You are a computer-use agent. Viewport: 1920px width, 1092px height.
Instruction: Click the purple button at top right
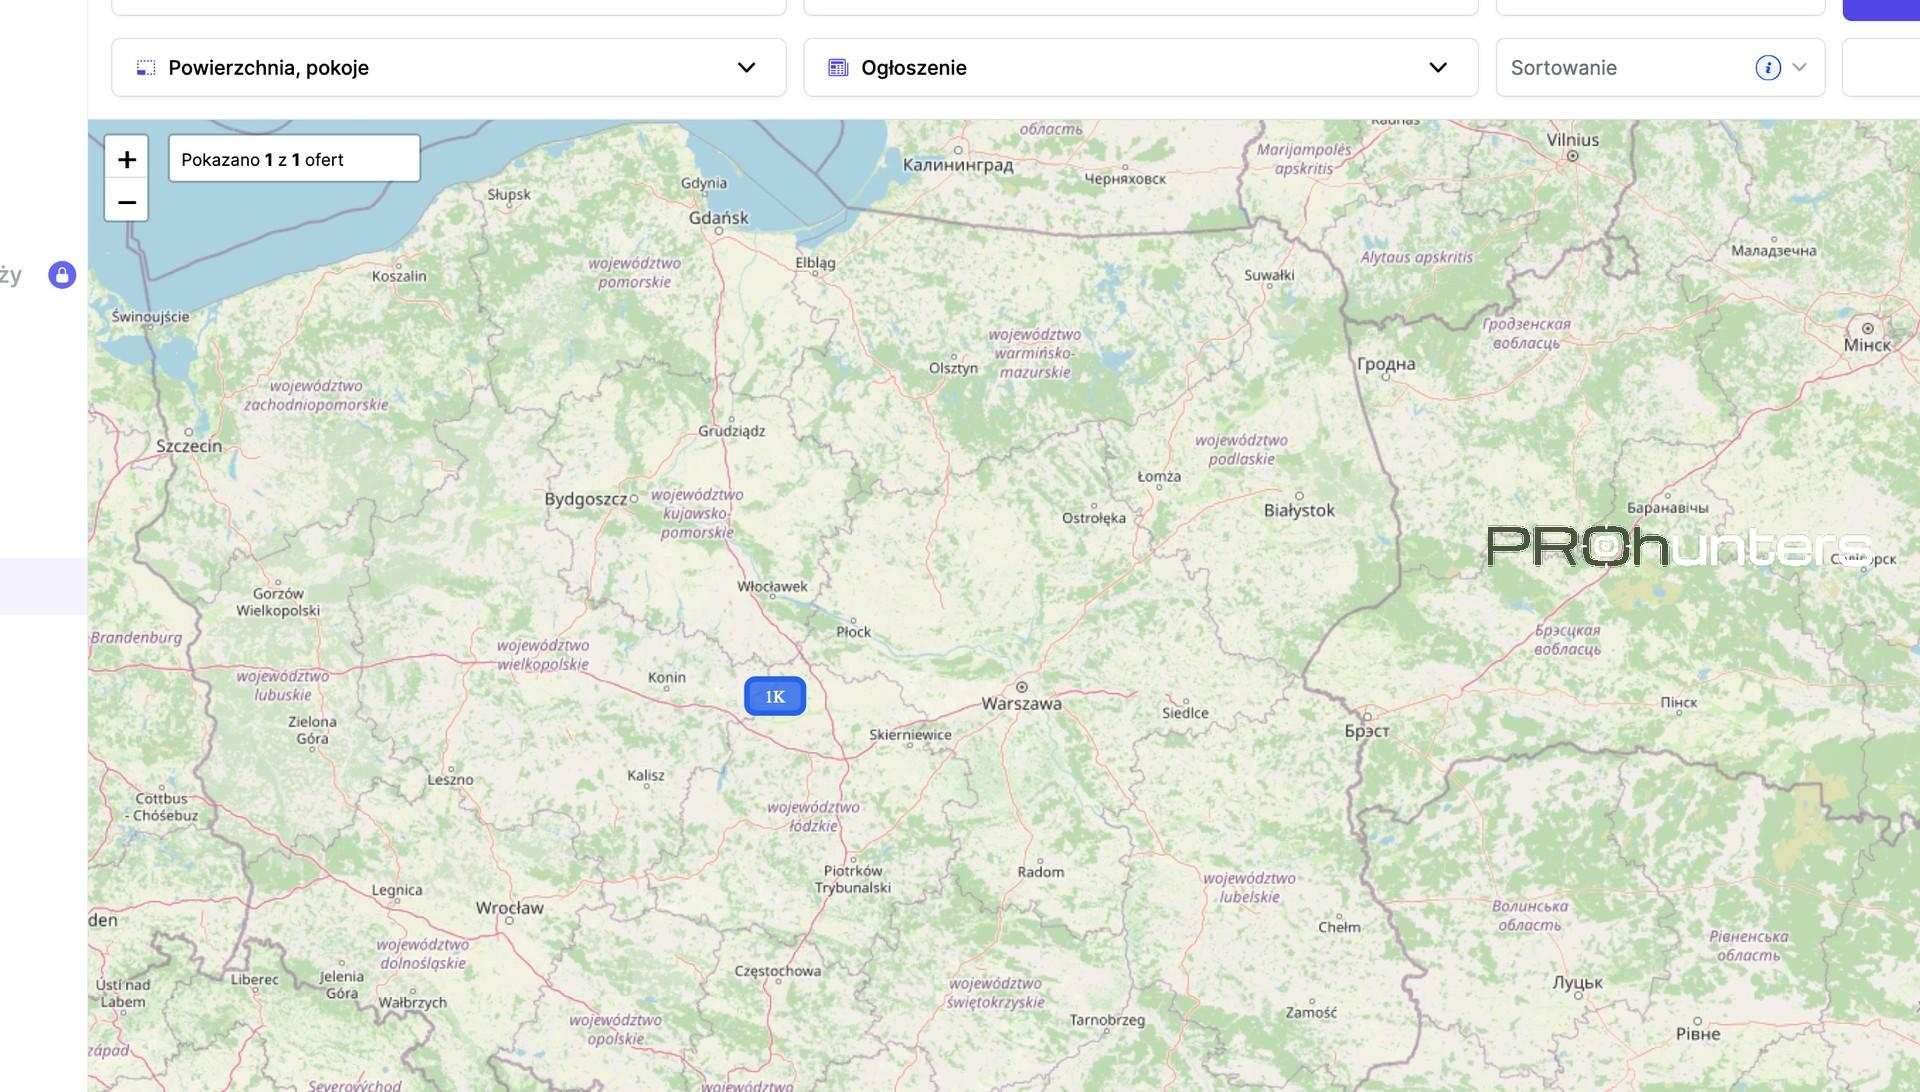coord(1882,8)
